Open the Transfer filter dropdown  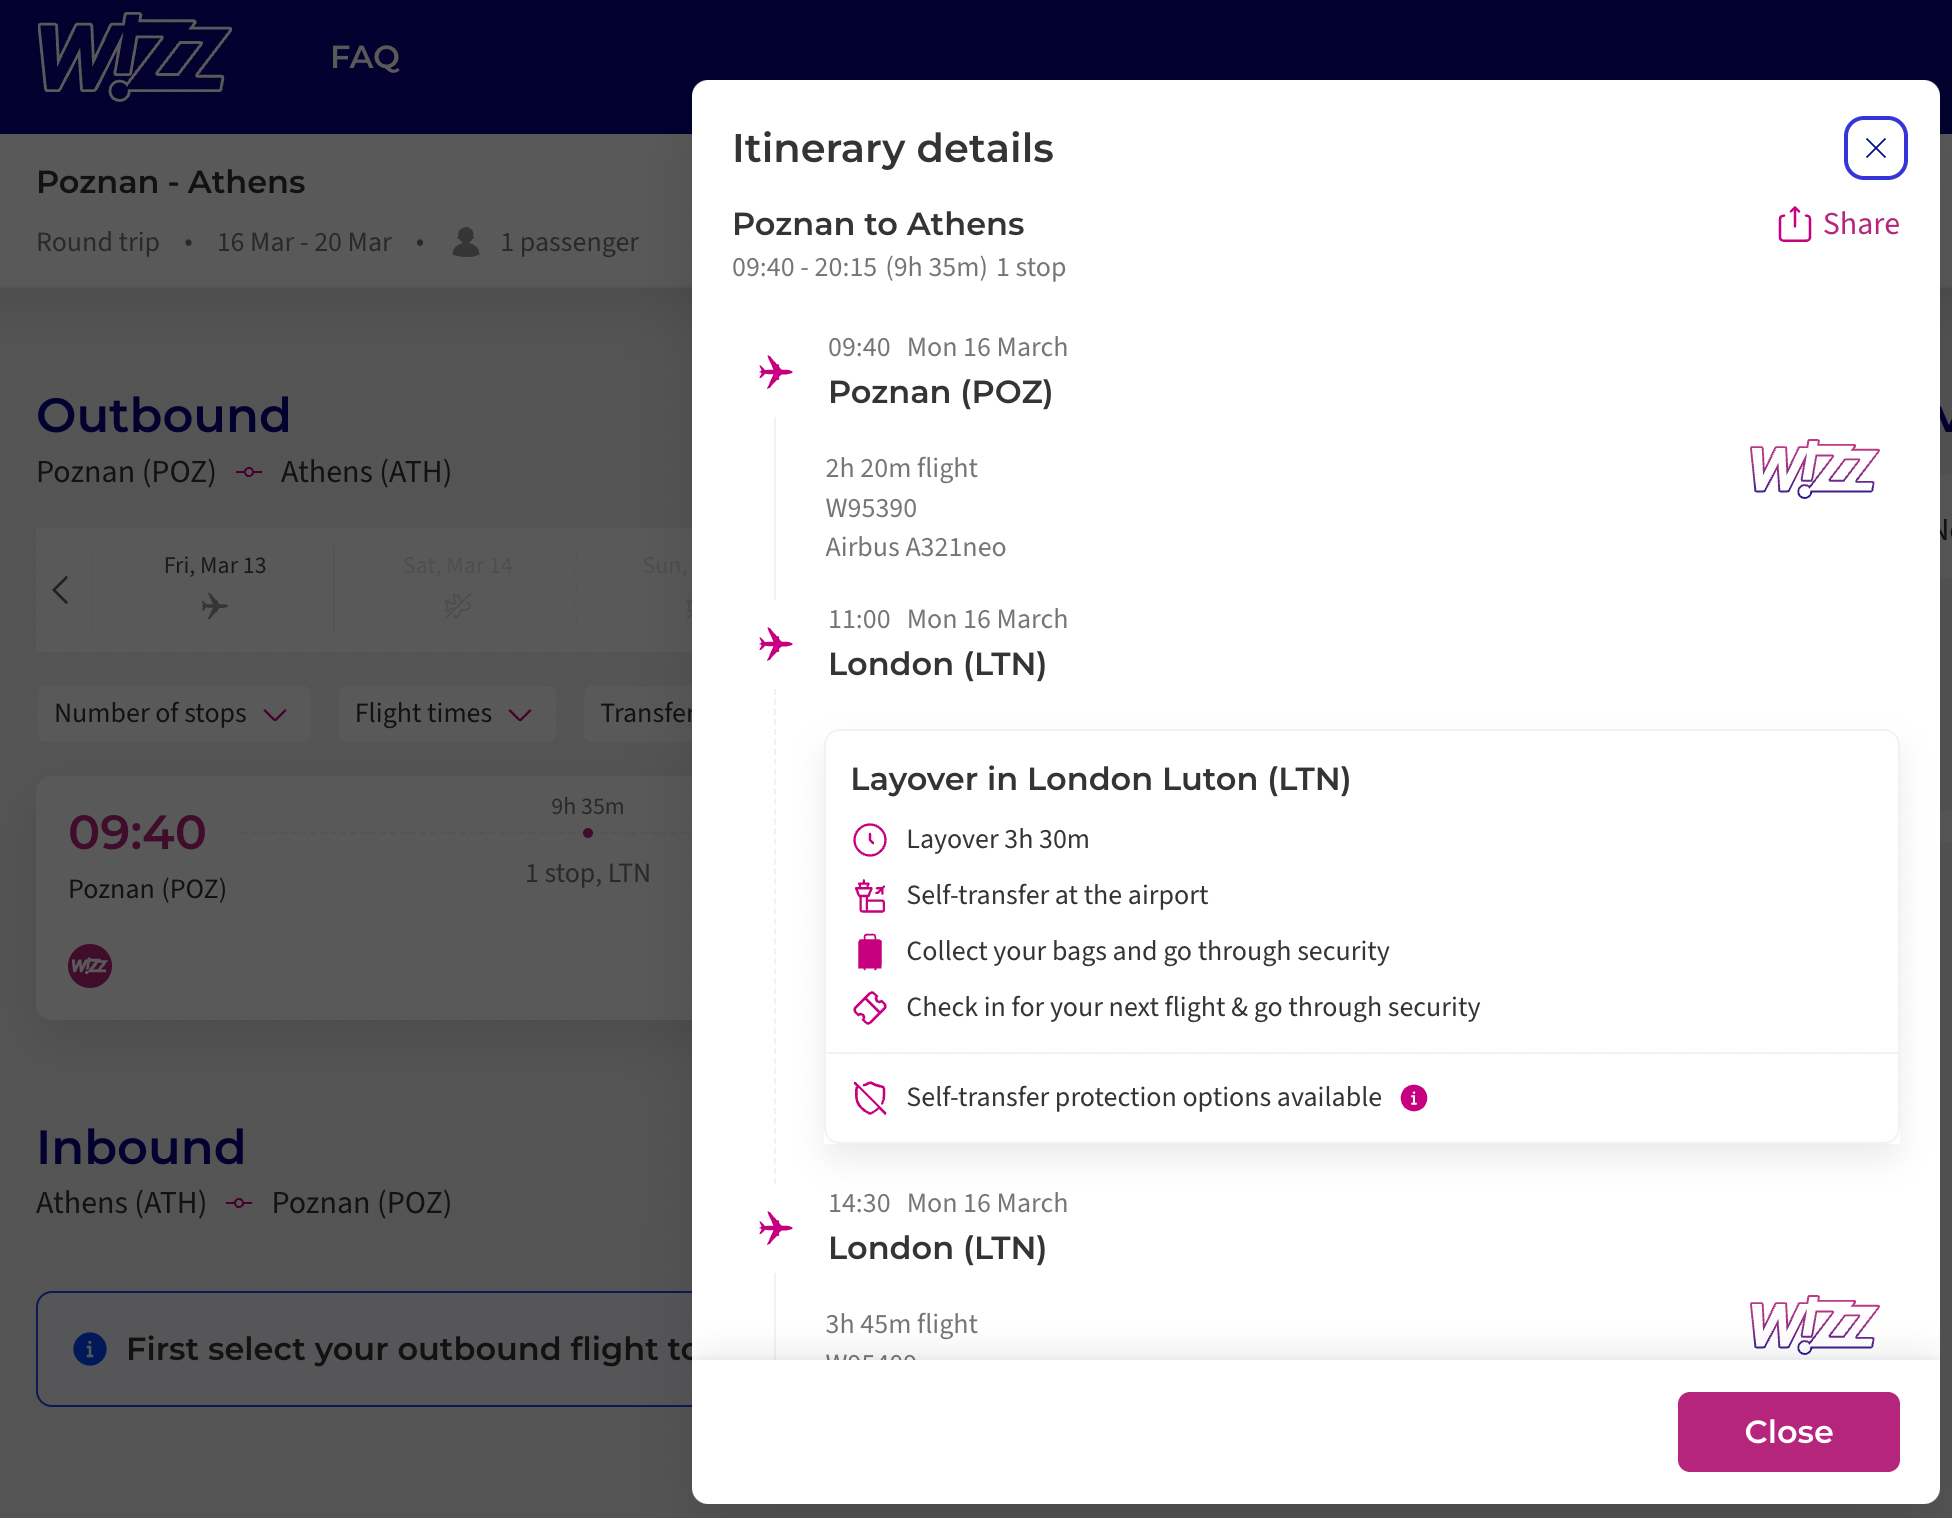coord(640,714)
